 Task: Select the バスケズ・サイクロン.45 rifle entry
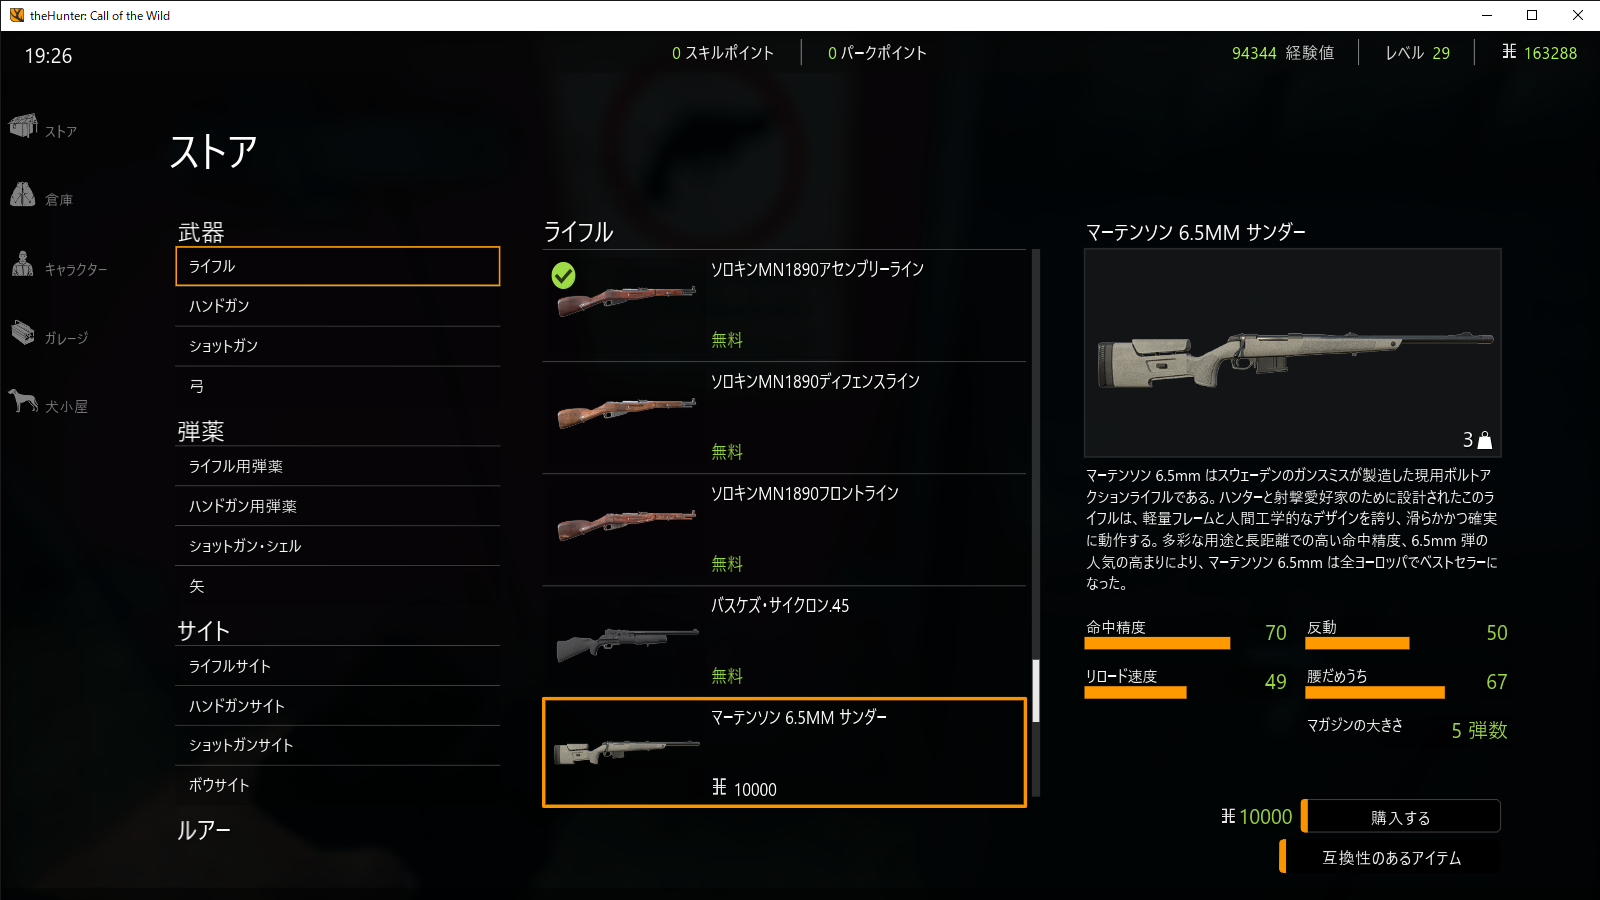(x=784, y=641)
